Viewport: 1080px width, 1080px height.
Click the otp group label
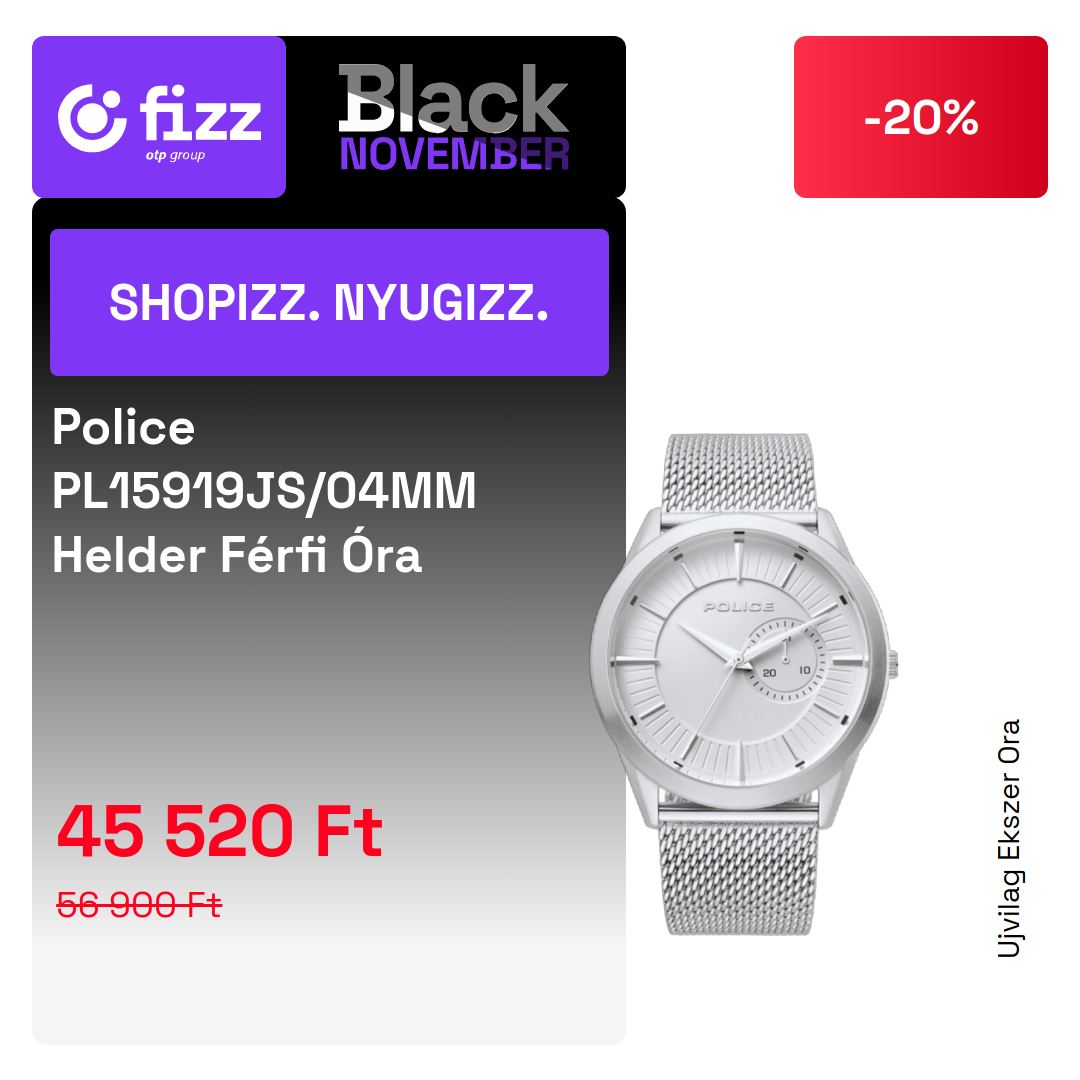pyautogui.click(x=175, y=156)
